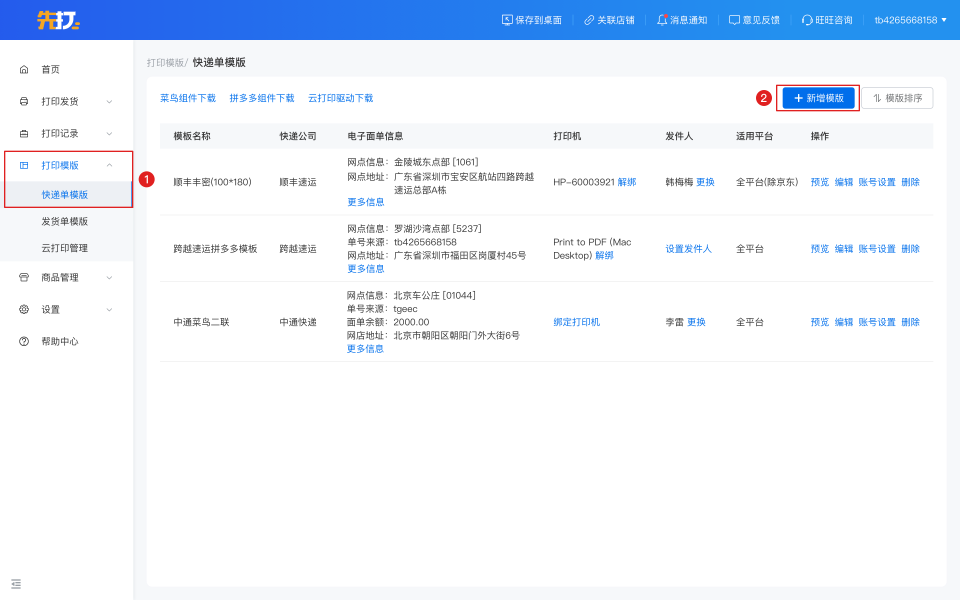Screen dimensions: 960x600
Task: Click the settings gear icon in sidebar
Action: click(24, 310)
